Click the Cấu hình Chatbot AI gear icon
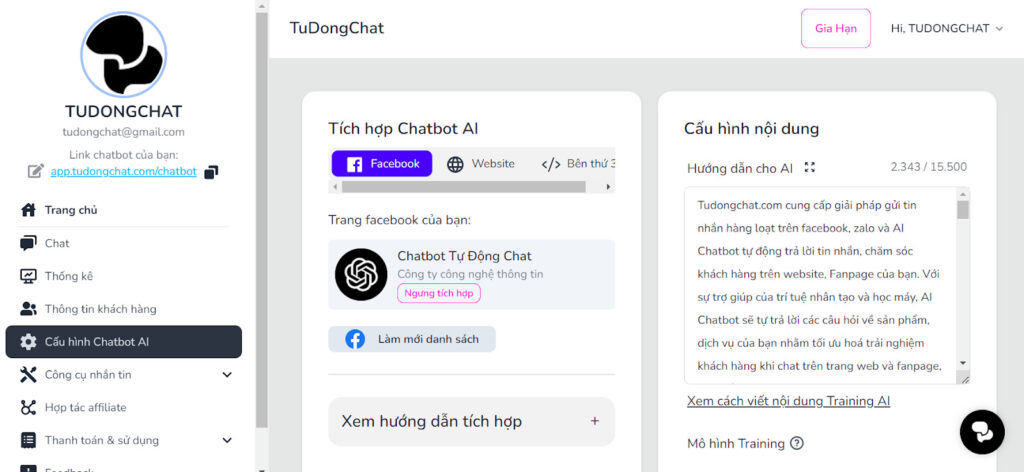The height and width of the screenshot is (472, 1024). [x=28, y=342]
